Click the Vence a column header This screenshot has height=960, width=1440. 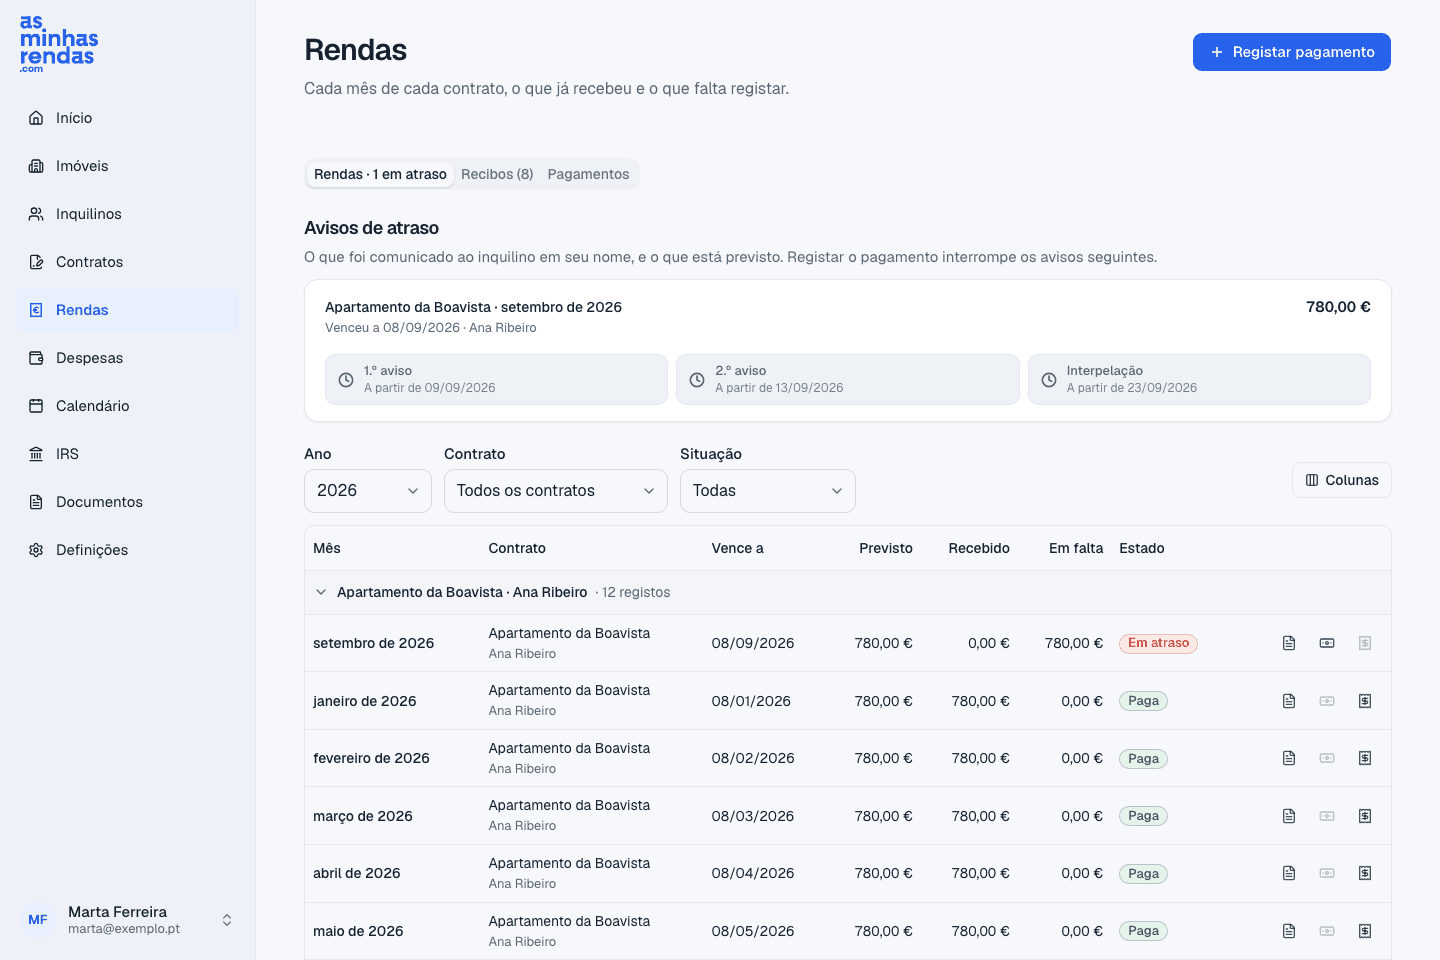point(737,548)
